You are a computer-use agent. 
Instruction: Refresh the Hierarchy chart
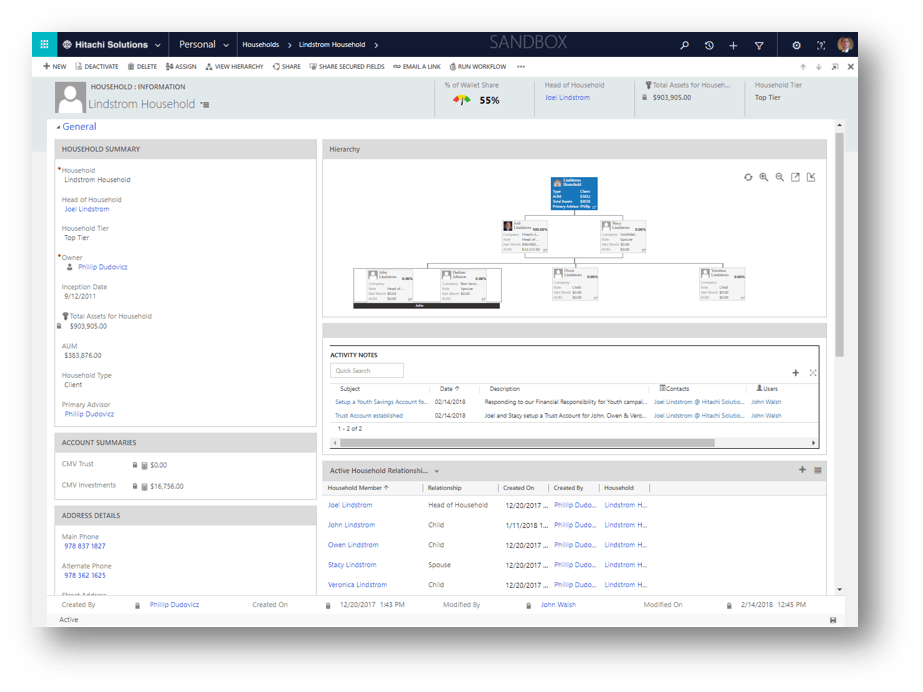coord(747,177)
